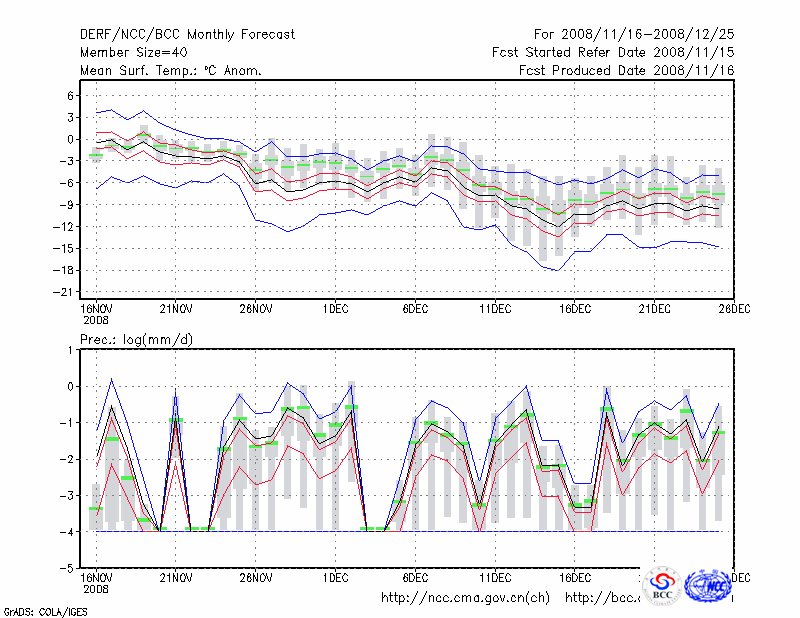Click the Prec.: log(mm/d) chart label
800x618 pixels.
(x=137, y=340)
